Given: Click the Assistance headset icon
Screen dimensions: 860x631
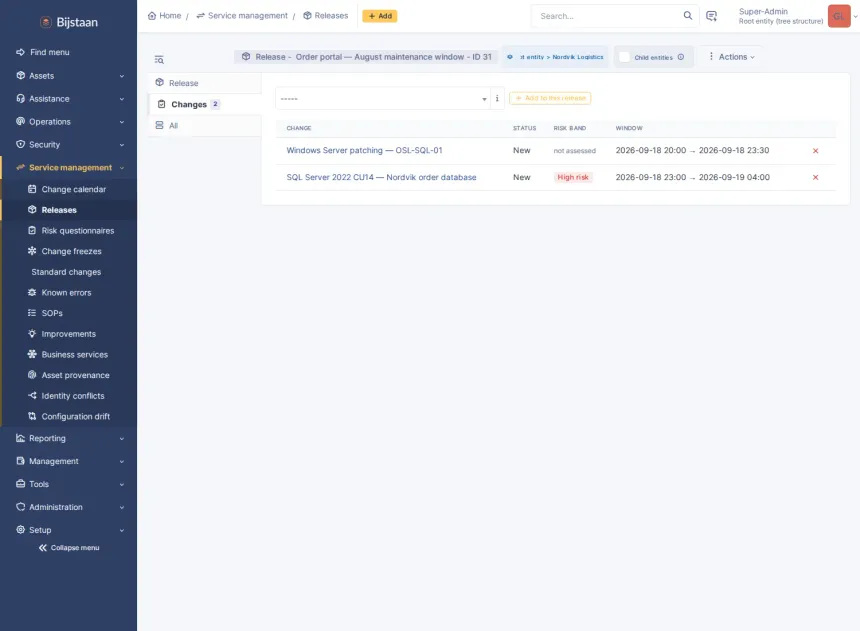Looking at the screenshot, I should 20,98.
